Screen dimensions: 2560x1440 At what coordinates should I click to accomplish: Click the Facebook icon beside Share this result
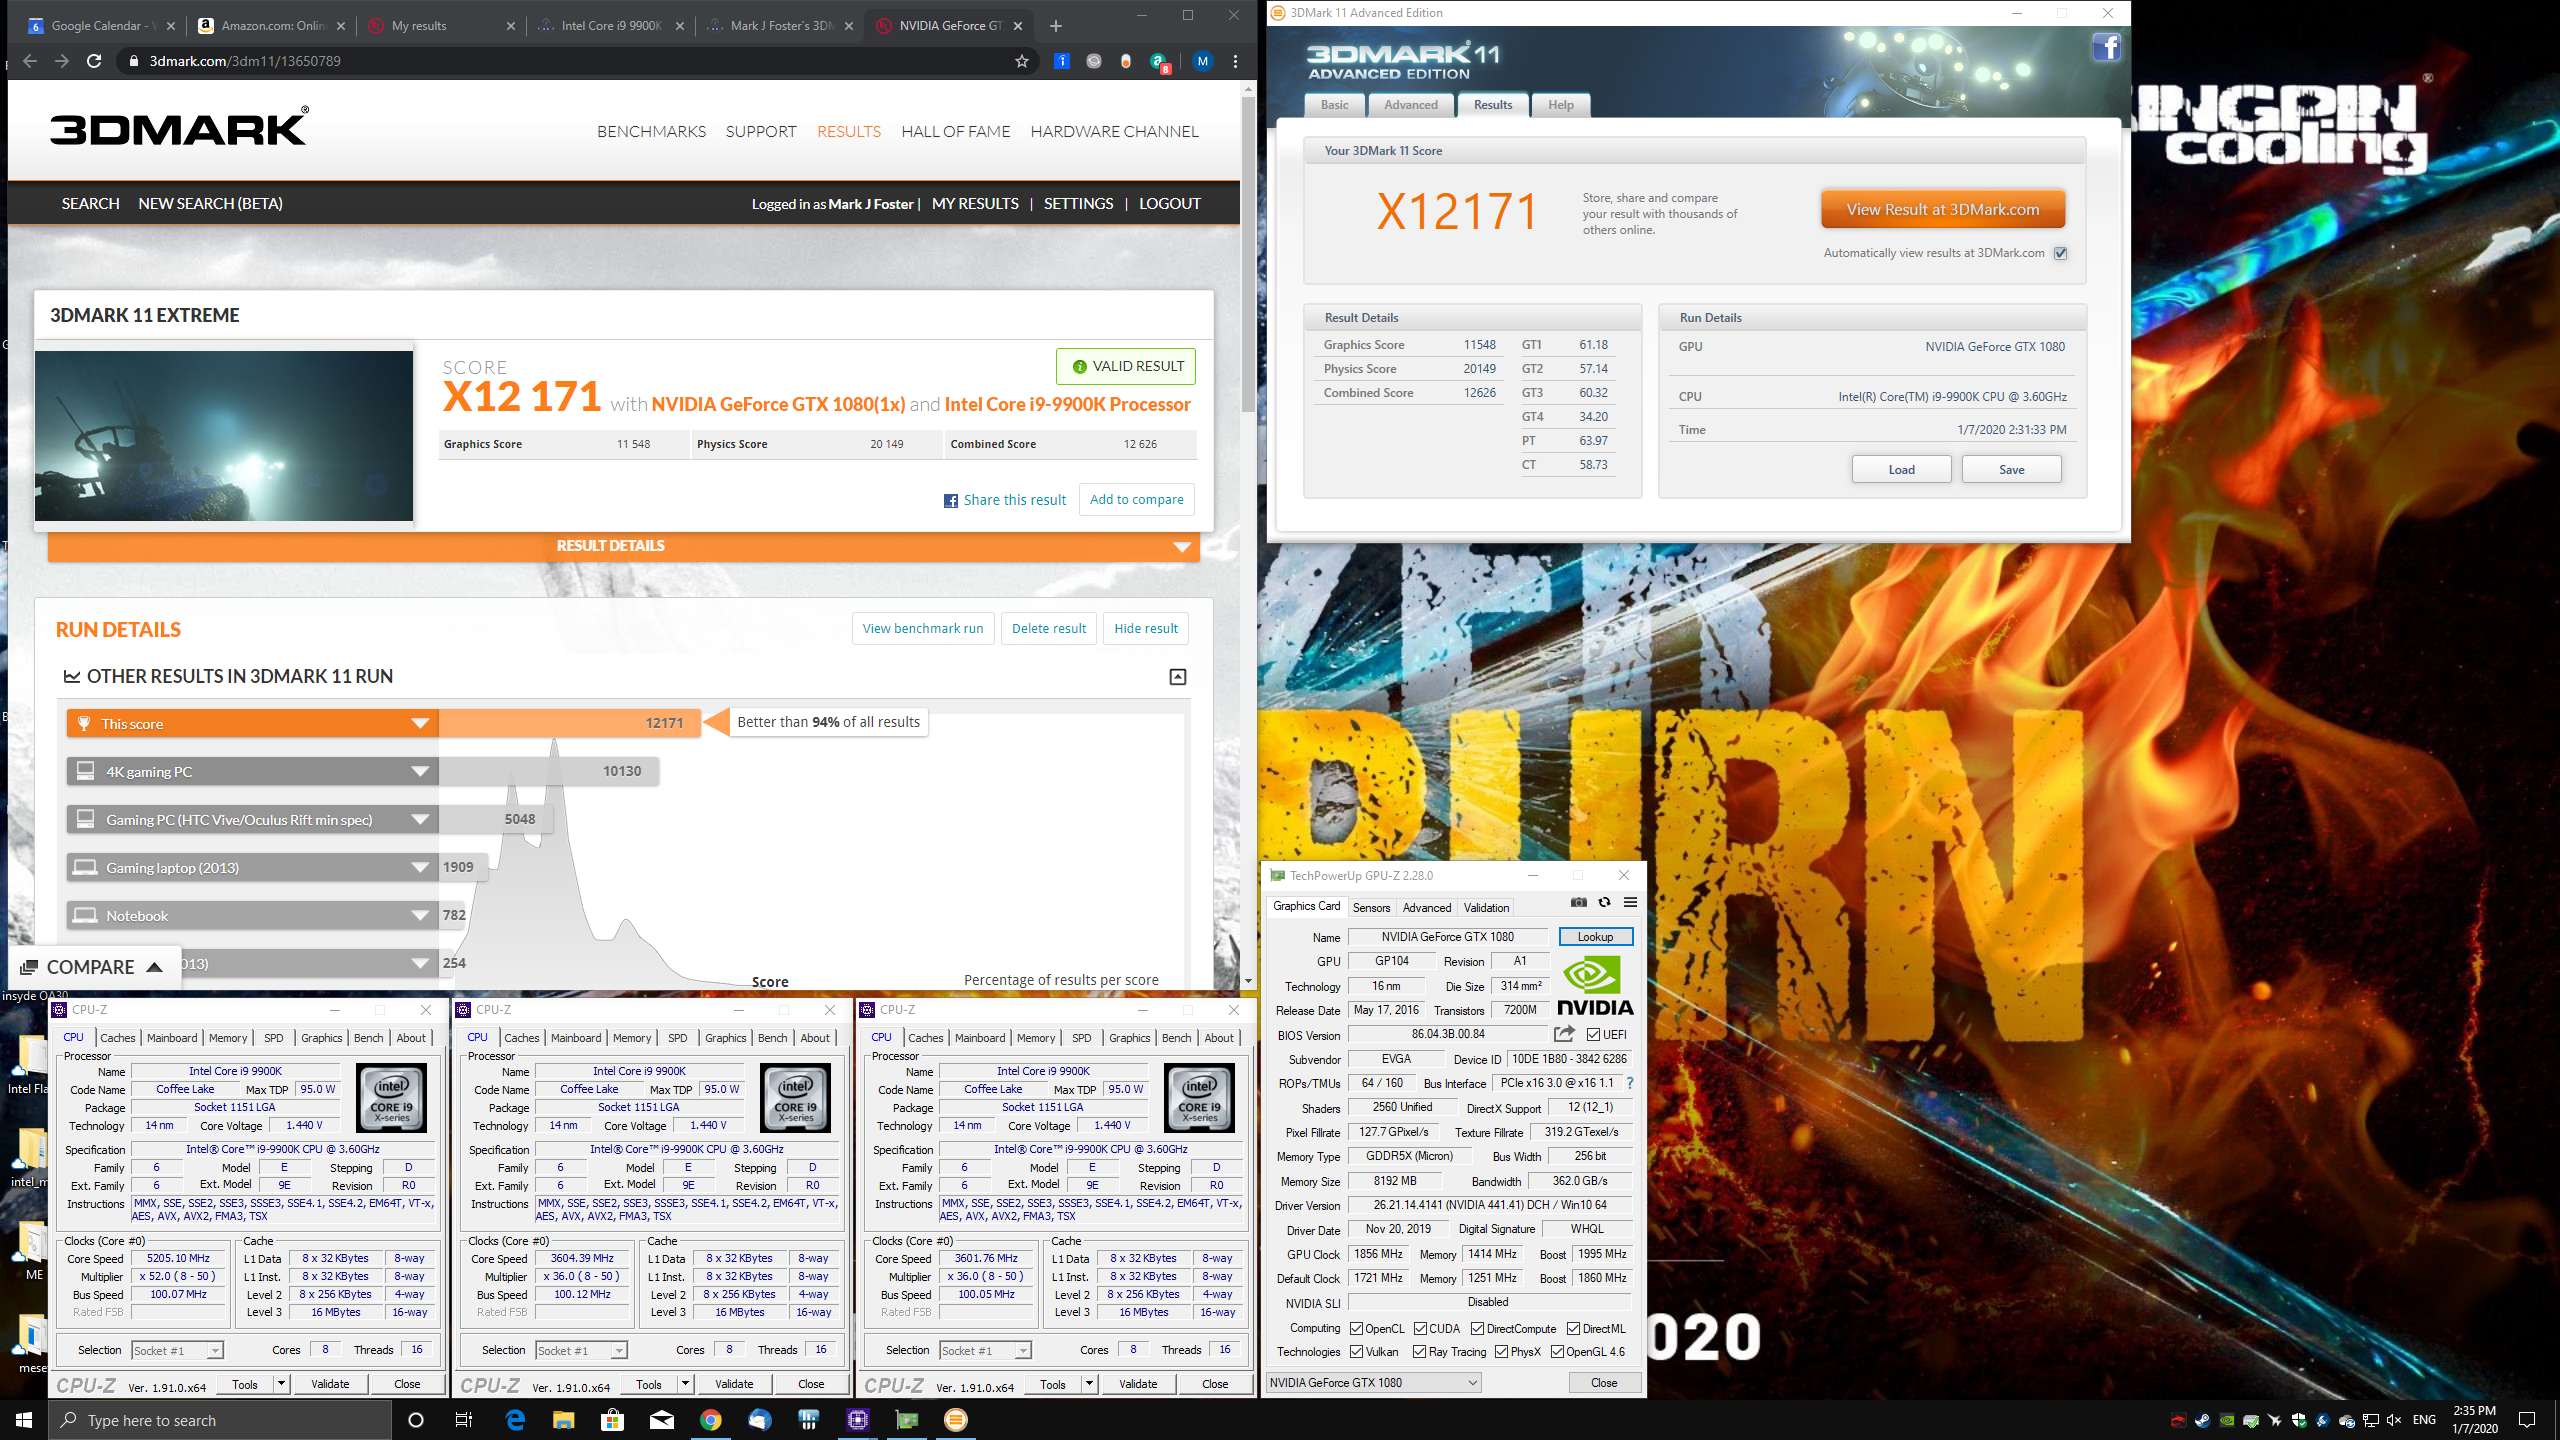coord(950,500)
